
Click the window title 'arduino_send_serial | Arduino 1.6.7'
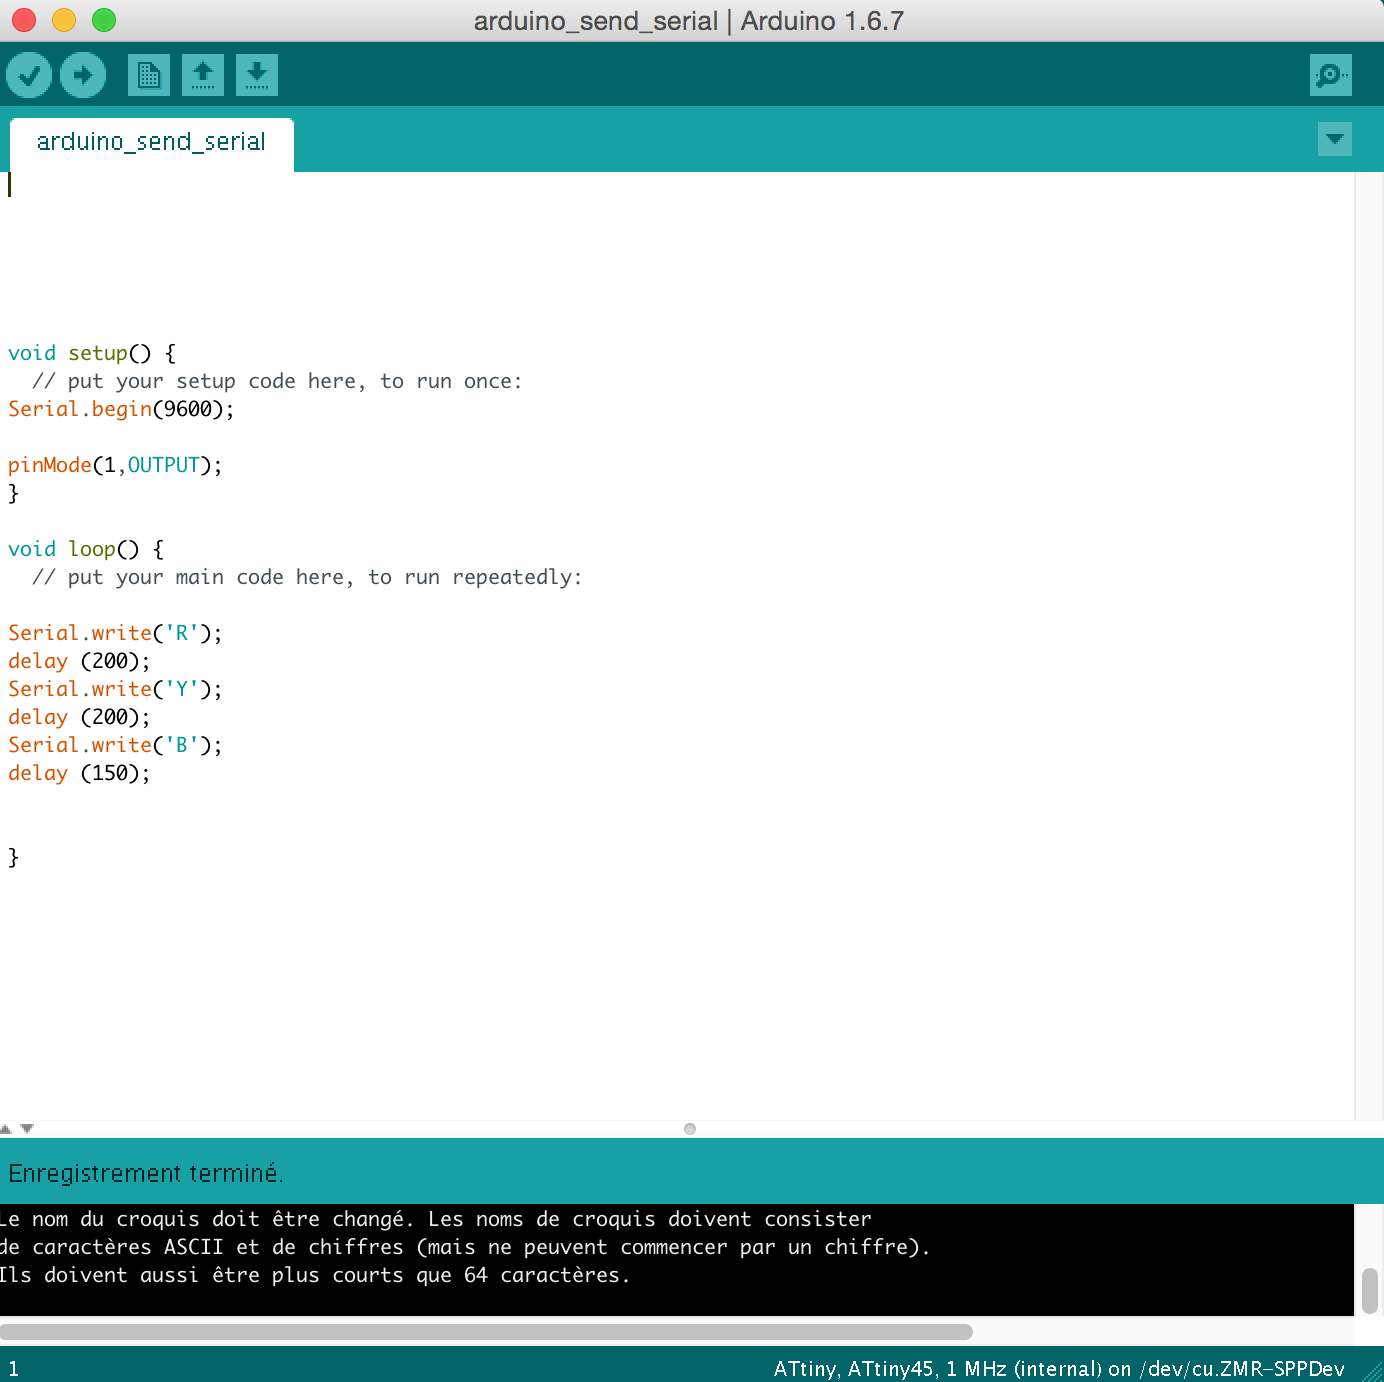(689, 21)
